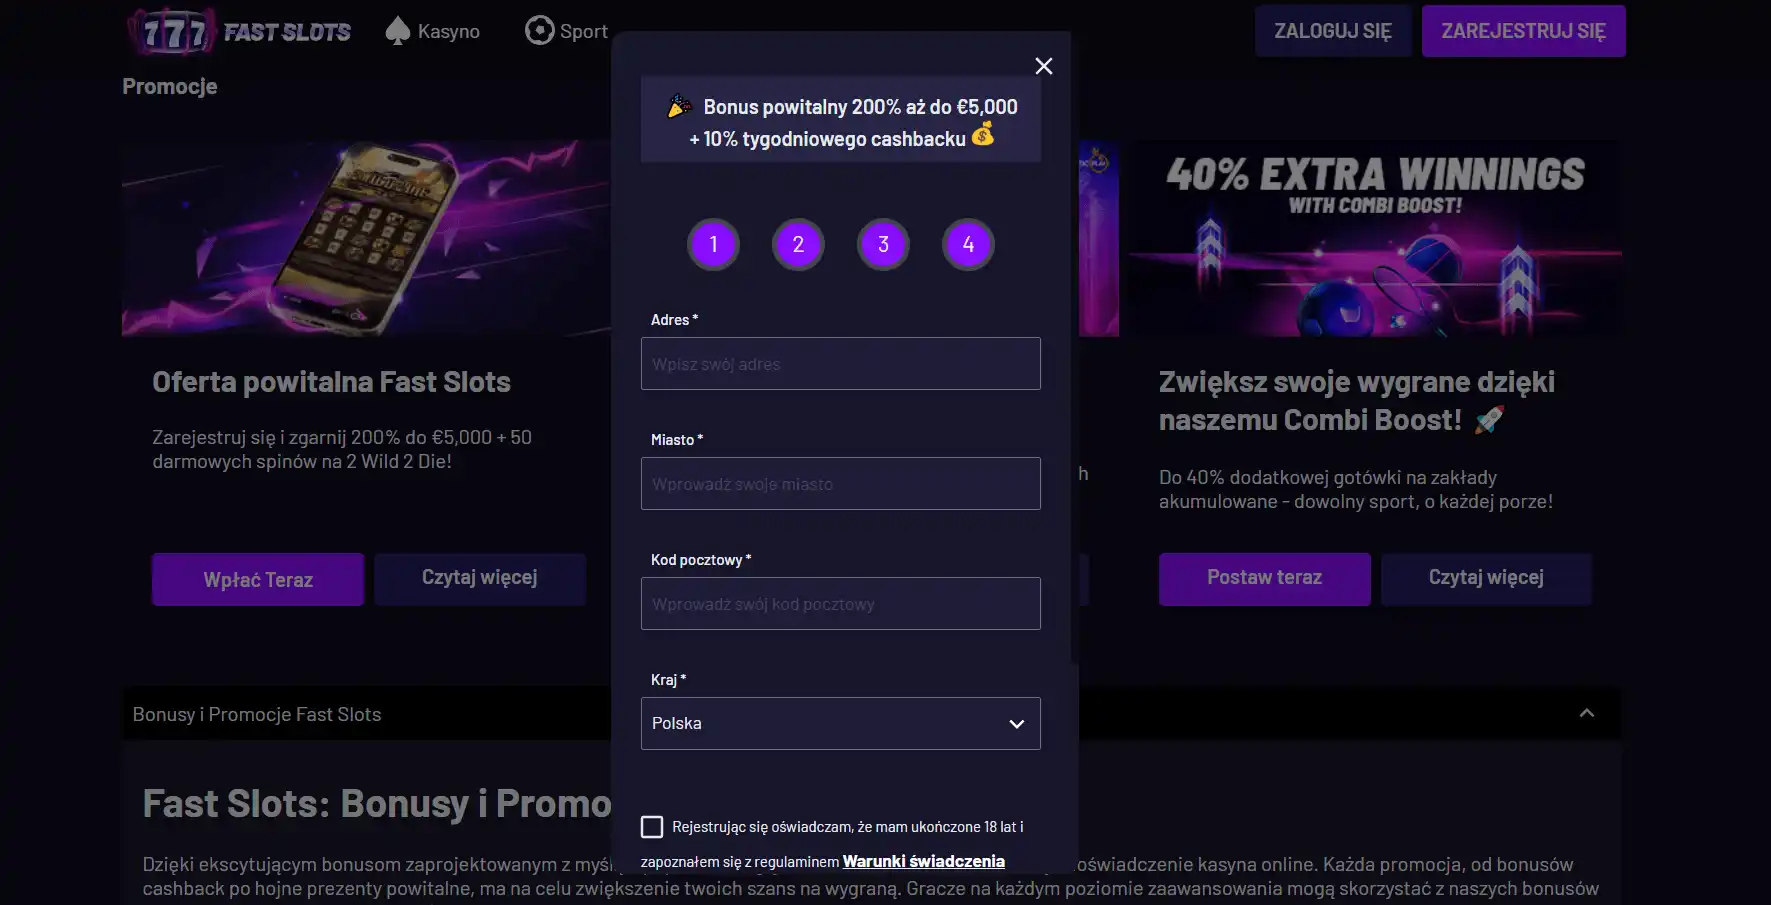This screenshot has width=1771, height=905.
Task: Open the Warunki świadczenia link
Action: (x=923, y=861)
